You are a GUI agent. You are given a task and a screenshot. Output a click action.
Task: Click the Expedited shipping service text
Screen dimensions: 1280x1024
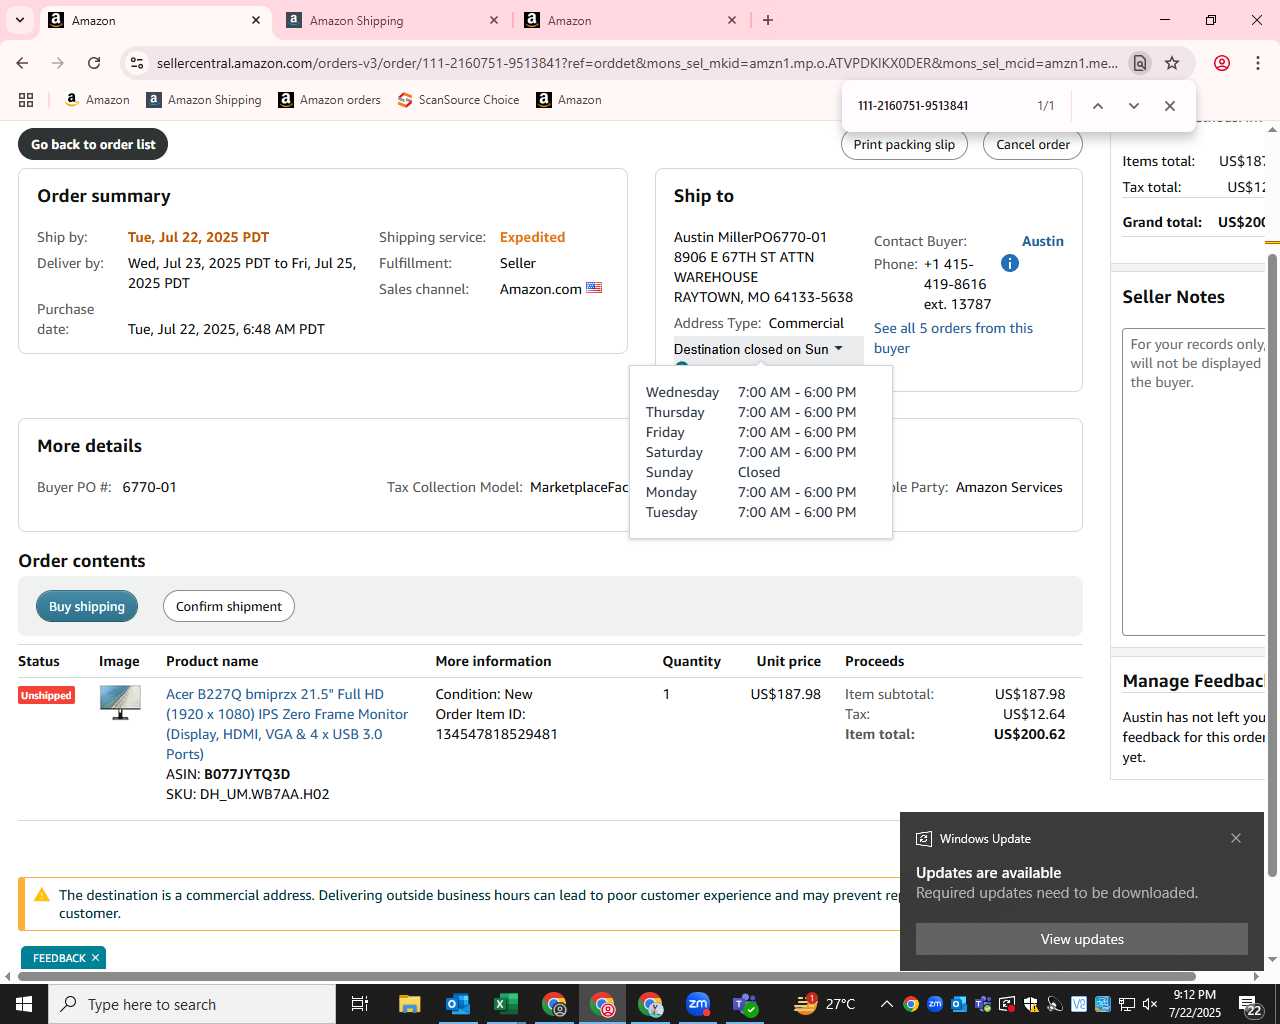pos(532,237)
